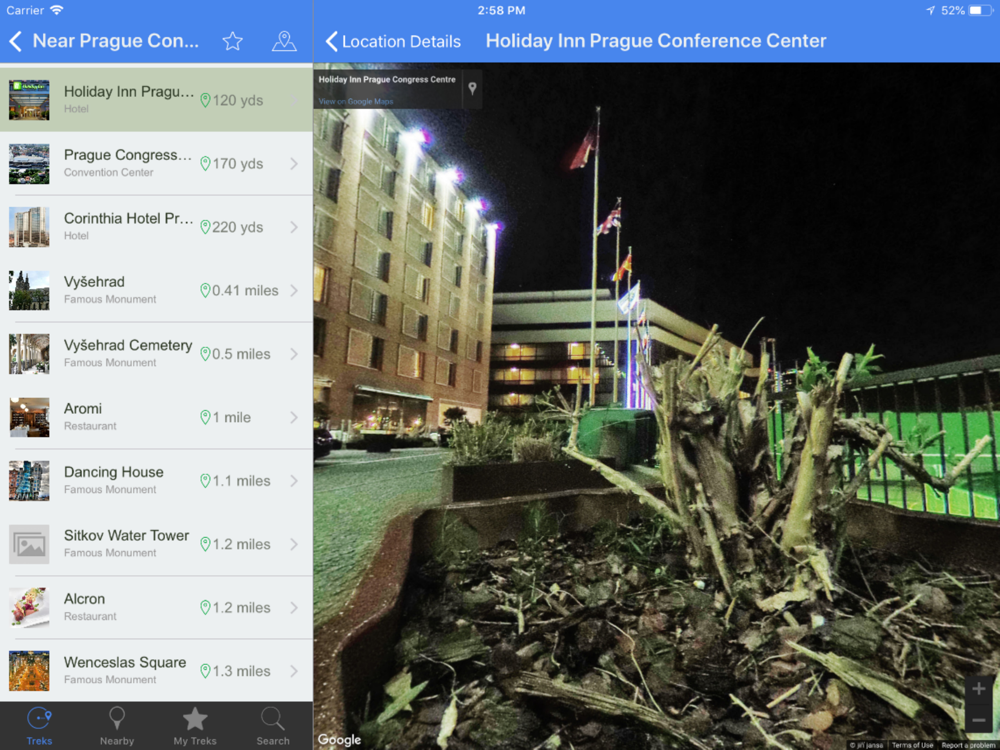Viewport: 1000px width, 750px height.
Task: Open the Vyšehrad Cemetery row chevron
Action: [x=294, y=354]
